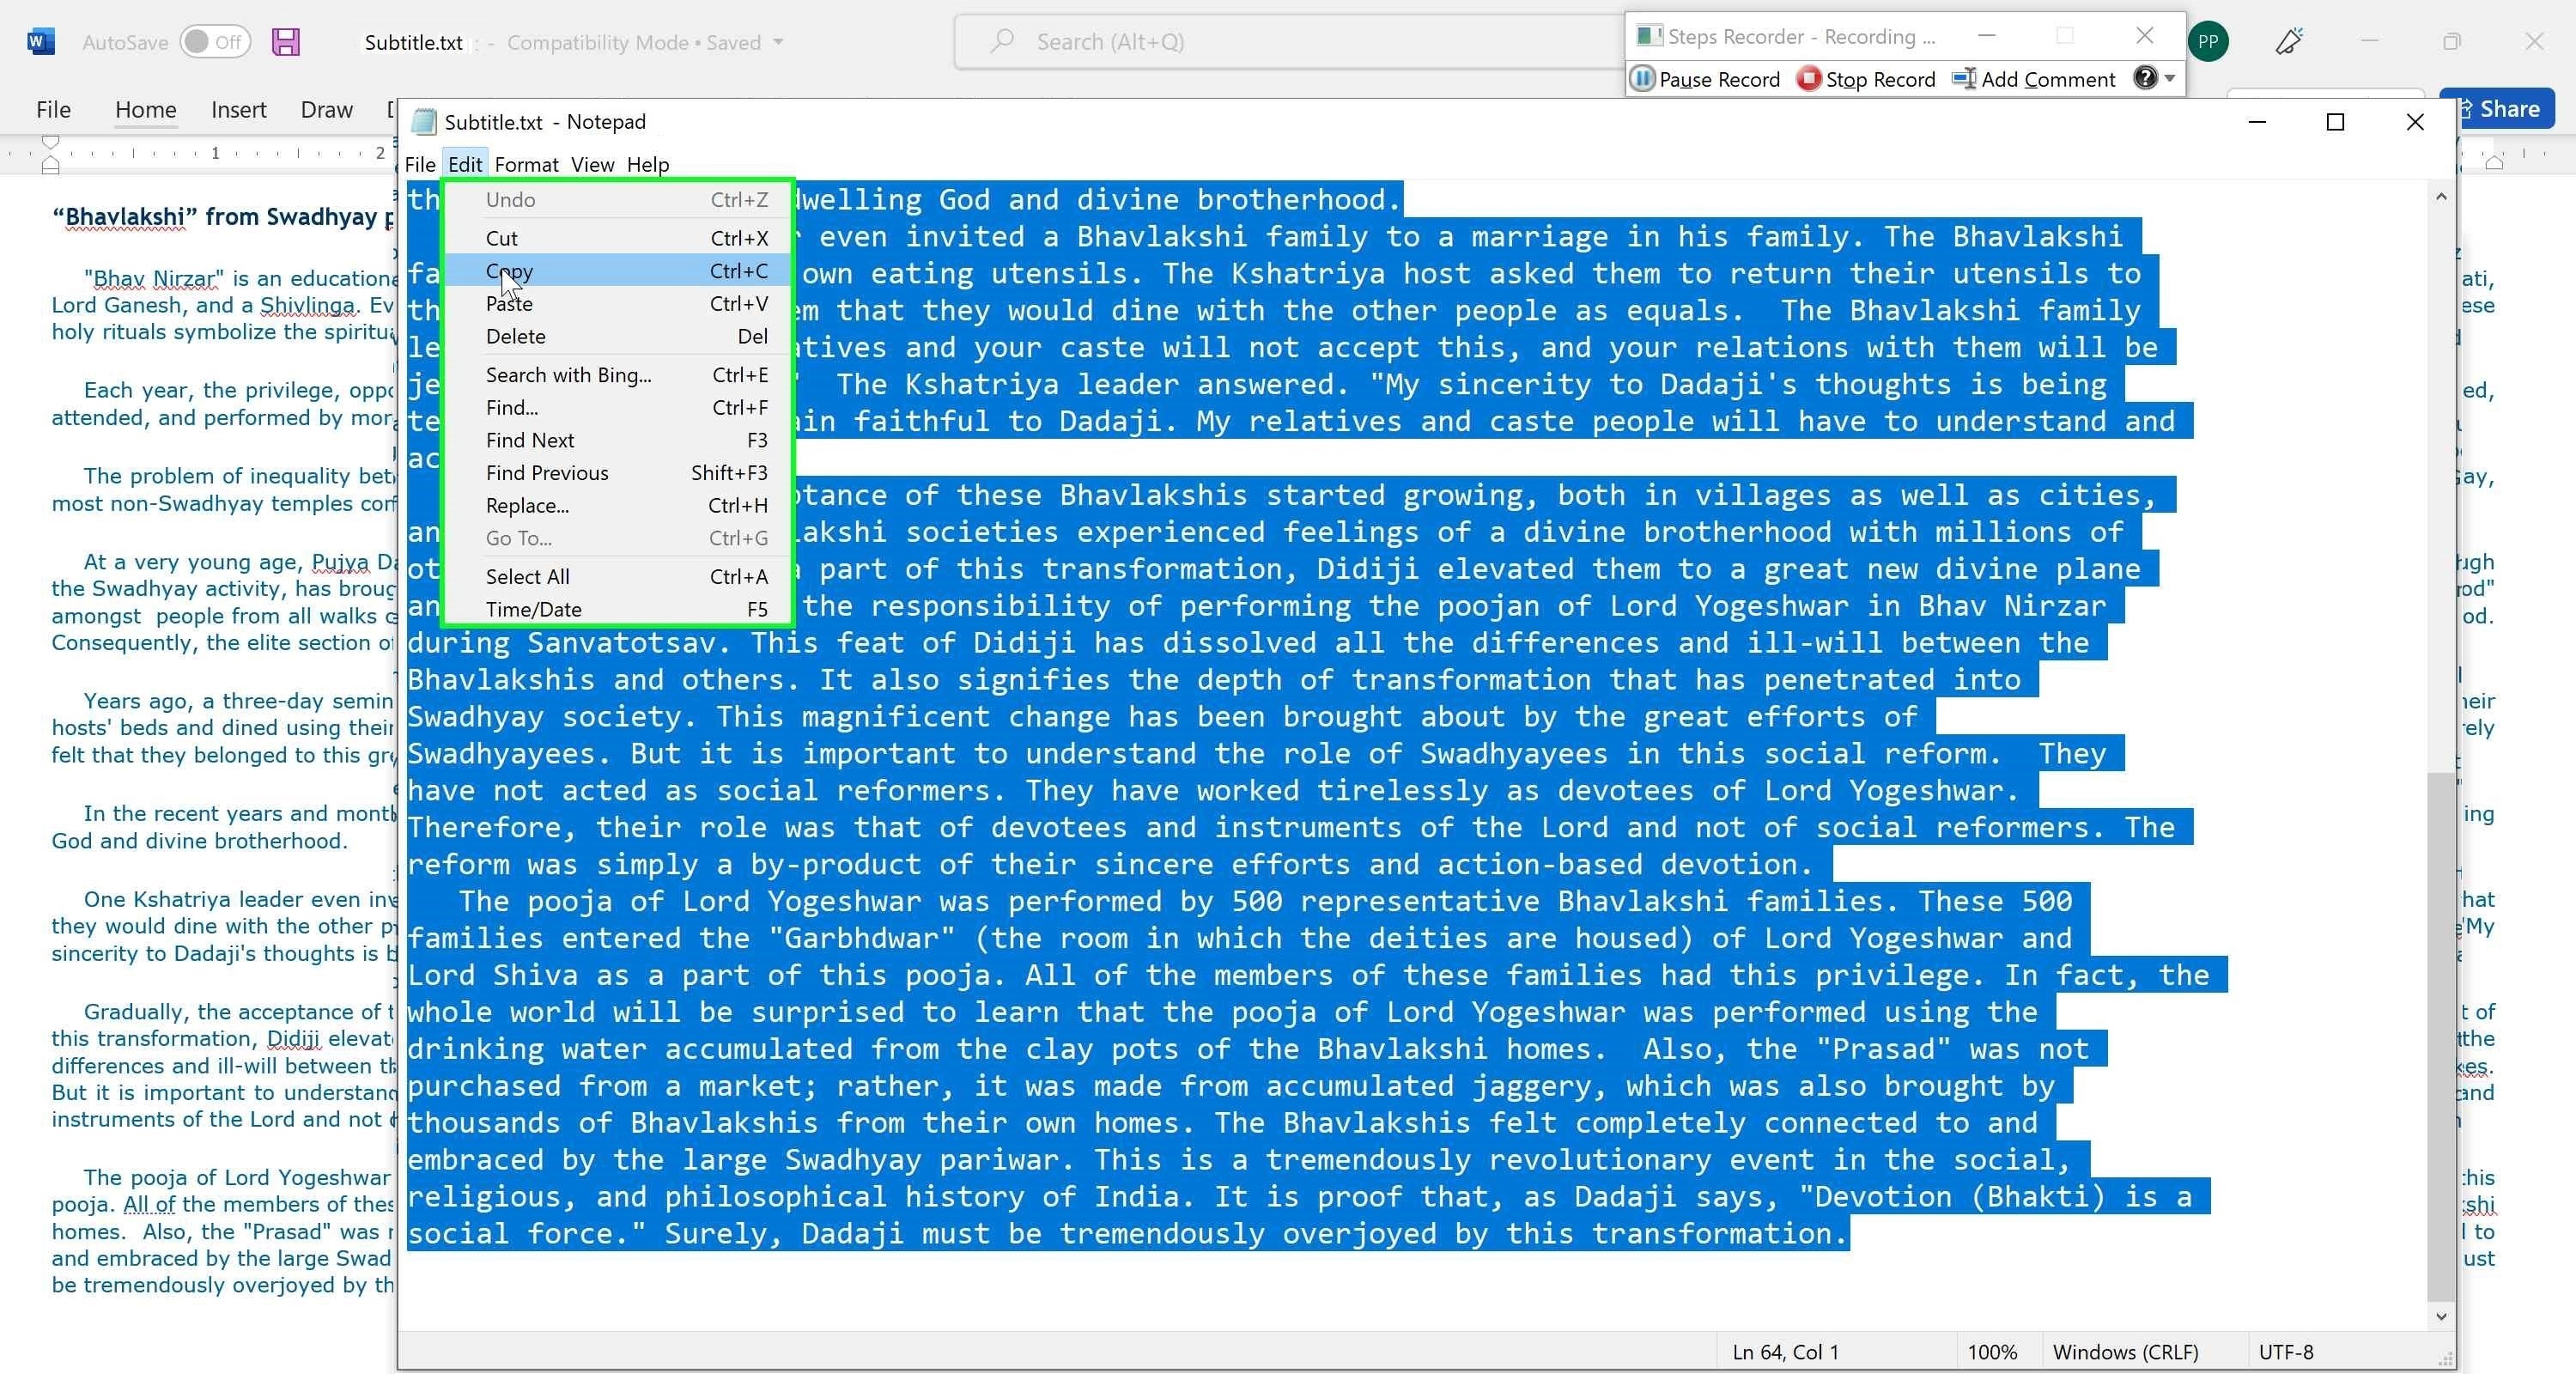Image resolution: width=2576 pixels, height=1374 pixels.
Task: Minimize the Steps Recorder window
Action: (1987, 36)
